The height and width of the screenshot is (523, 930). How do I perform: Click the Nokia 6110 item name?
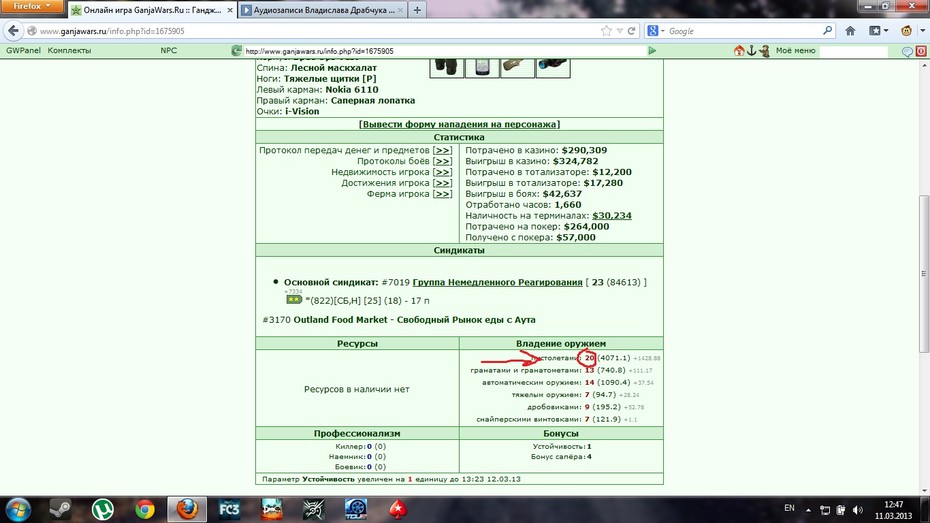coord(352,90)
